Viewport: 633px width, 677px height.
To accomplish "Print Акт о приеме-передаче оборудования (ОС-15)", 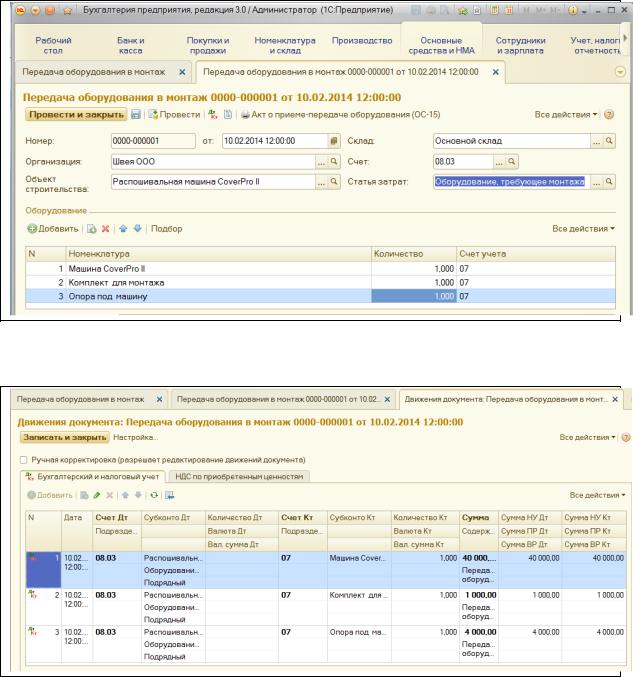I will click(341, 114).
